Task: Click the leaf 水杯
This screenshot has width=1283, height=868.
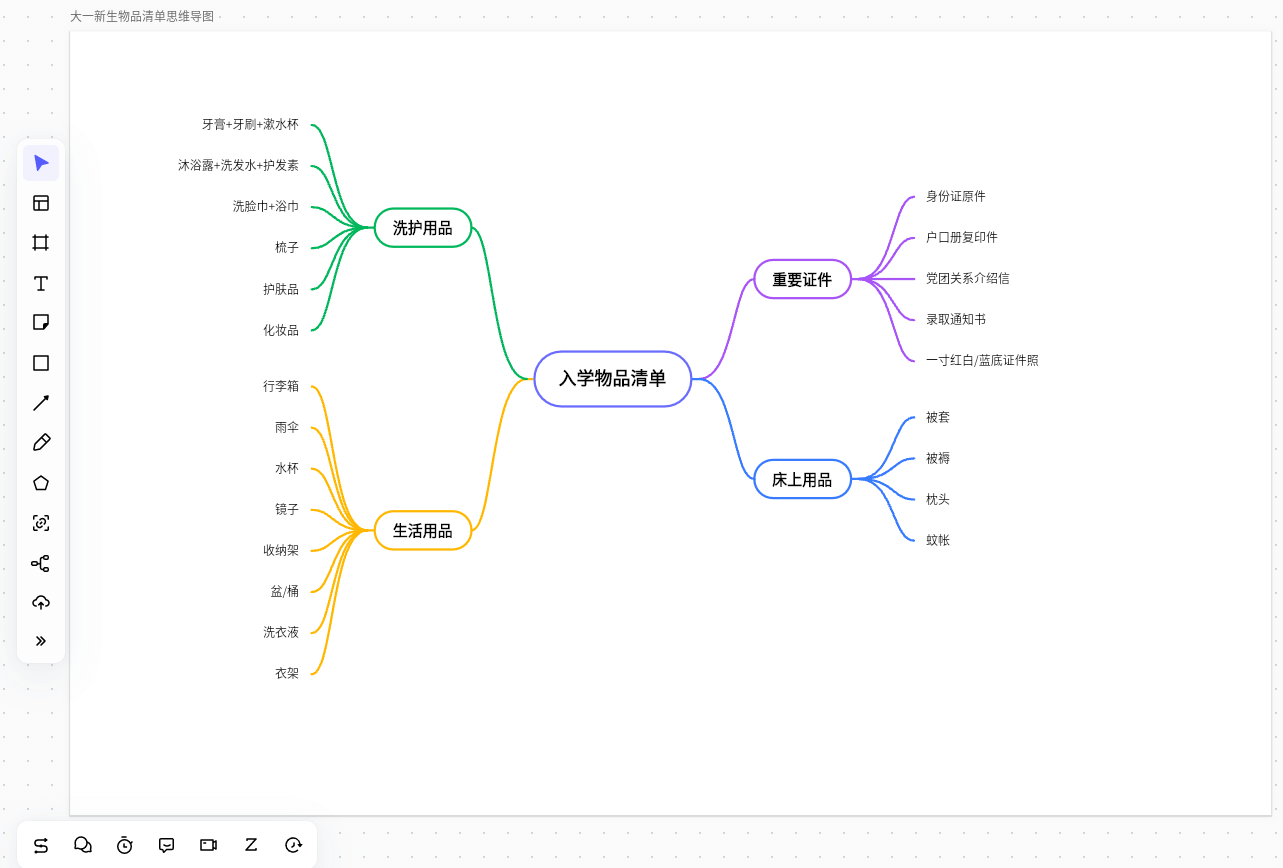Action: [x=287, y=468]
